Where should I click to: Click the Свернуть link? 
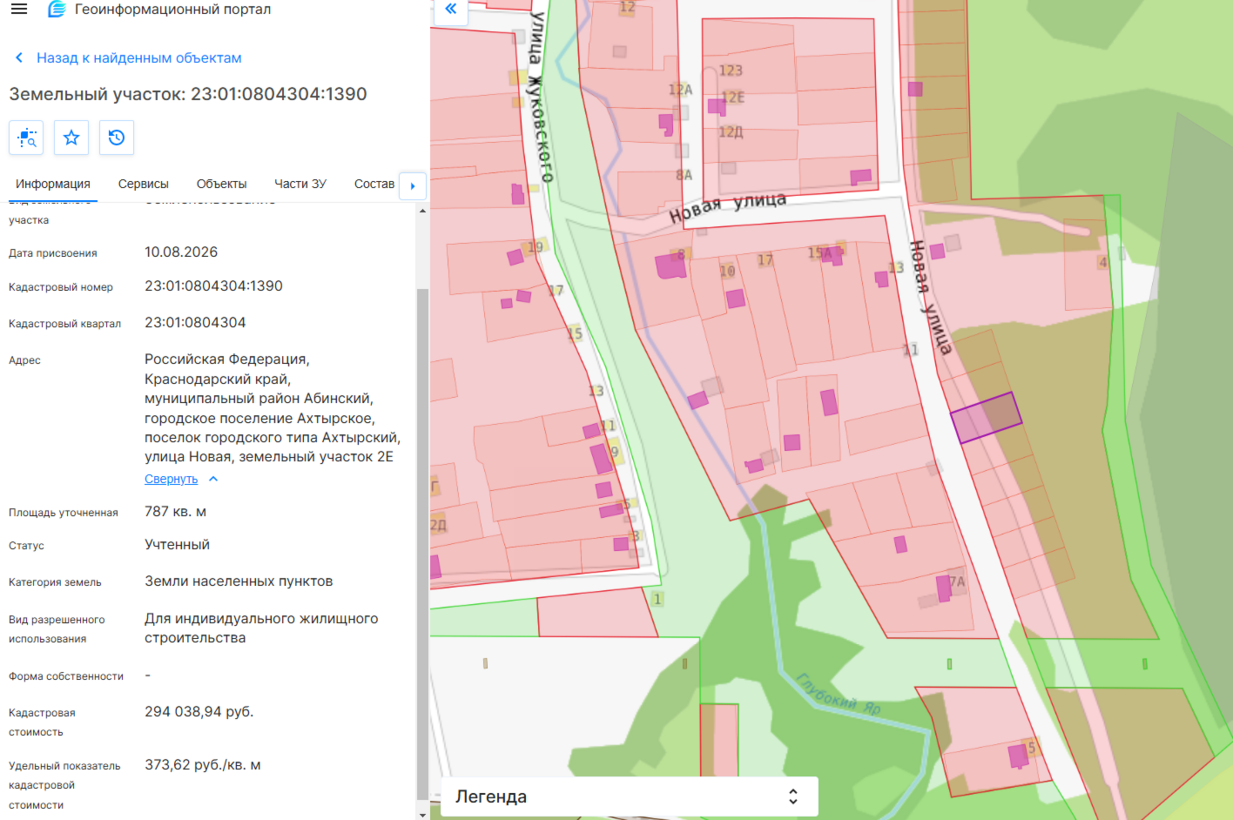tap(171, 479)
